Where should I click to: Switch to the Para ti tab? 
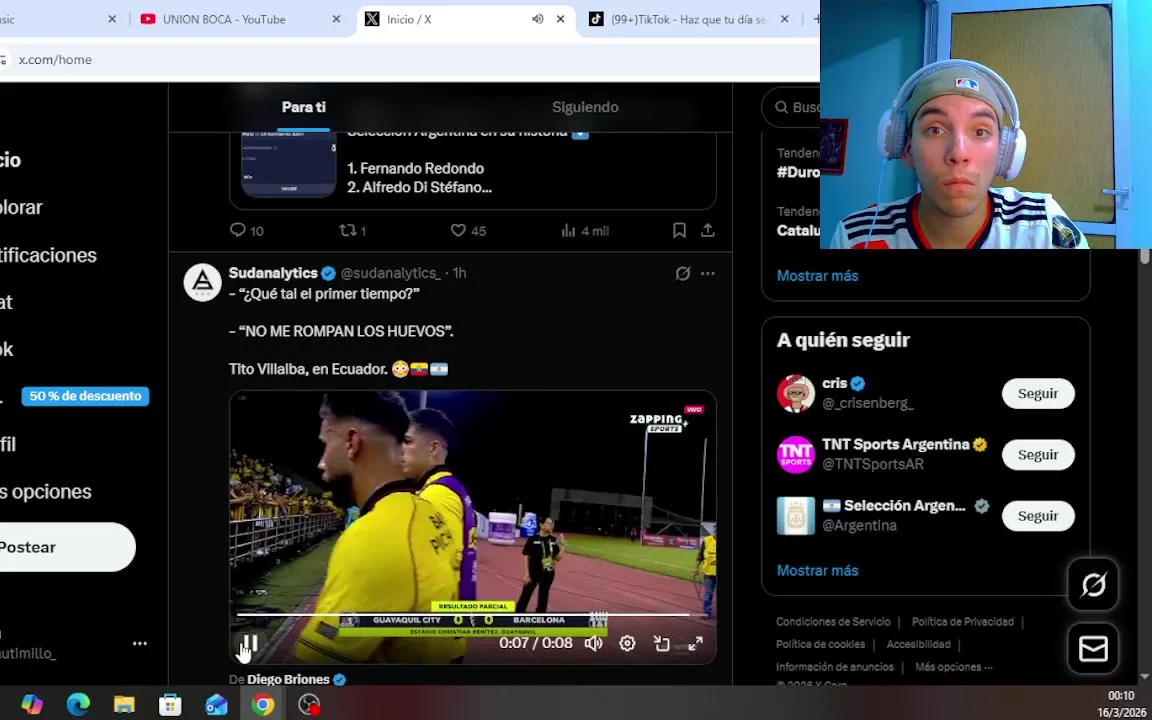click(x=303, y=107)
